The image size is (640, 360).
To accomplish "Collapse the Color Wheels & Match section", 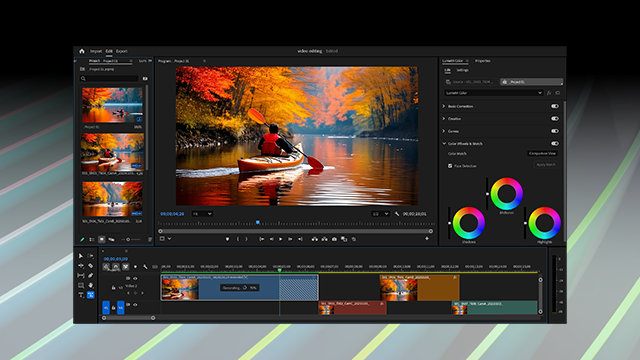I will click(444, 144).
